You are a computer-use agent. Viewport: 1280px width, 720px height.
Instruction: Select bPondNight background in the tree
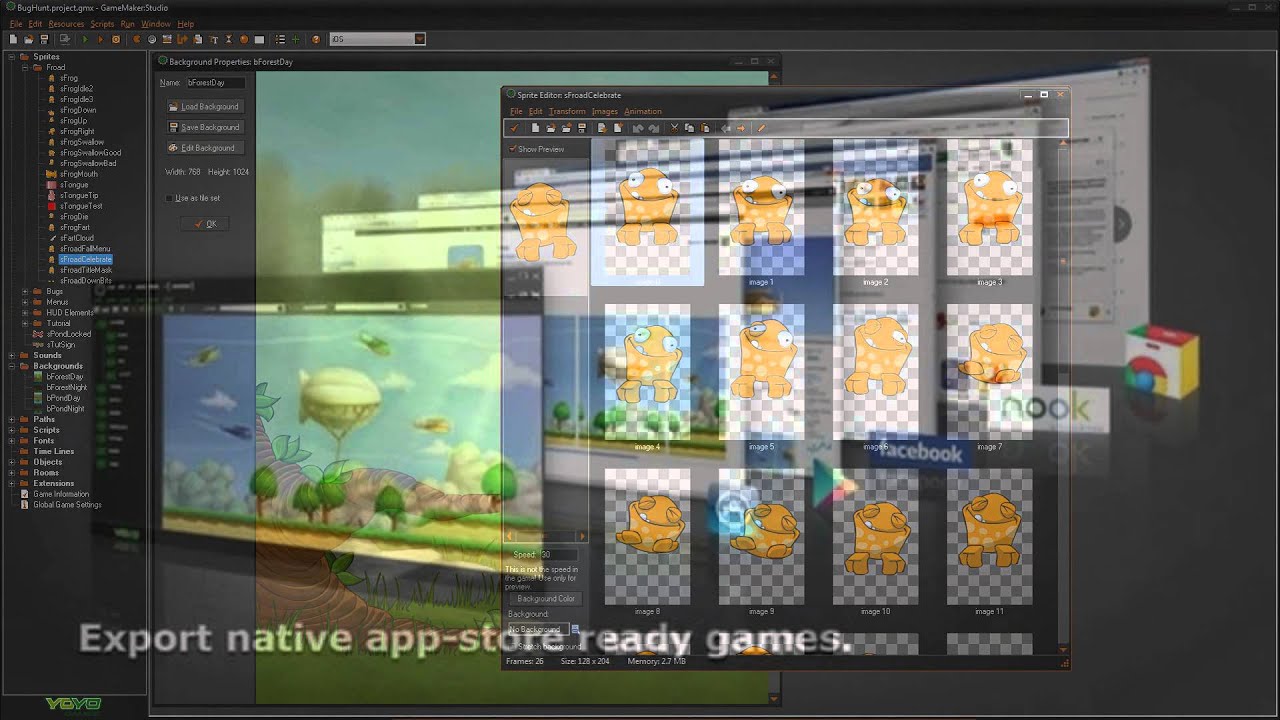pyautogui.click(x=65, y=409)
